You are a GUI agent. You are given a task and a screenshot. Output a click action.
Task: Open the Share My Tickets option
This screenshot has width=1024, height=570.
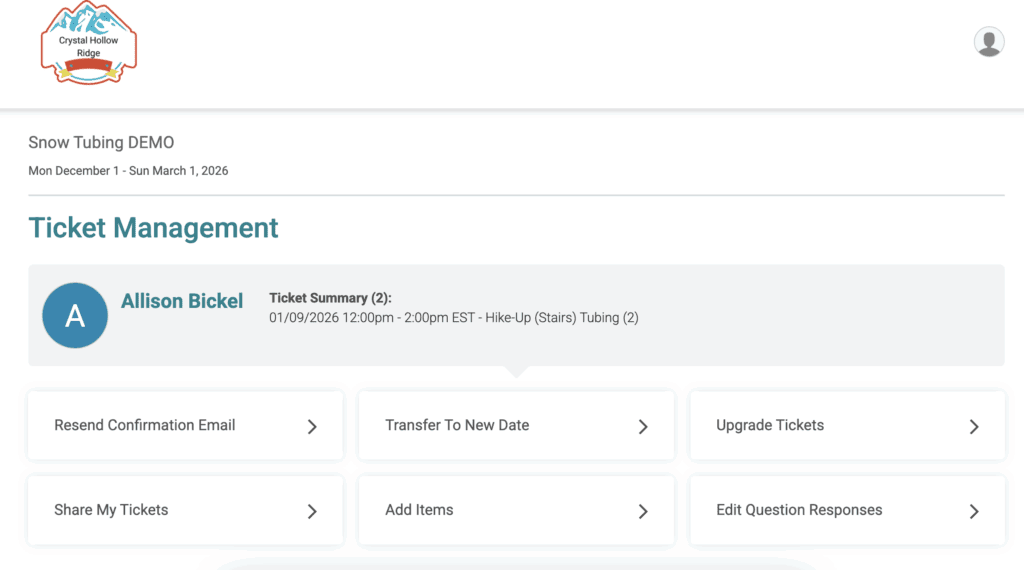pos(185,511)
